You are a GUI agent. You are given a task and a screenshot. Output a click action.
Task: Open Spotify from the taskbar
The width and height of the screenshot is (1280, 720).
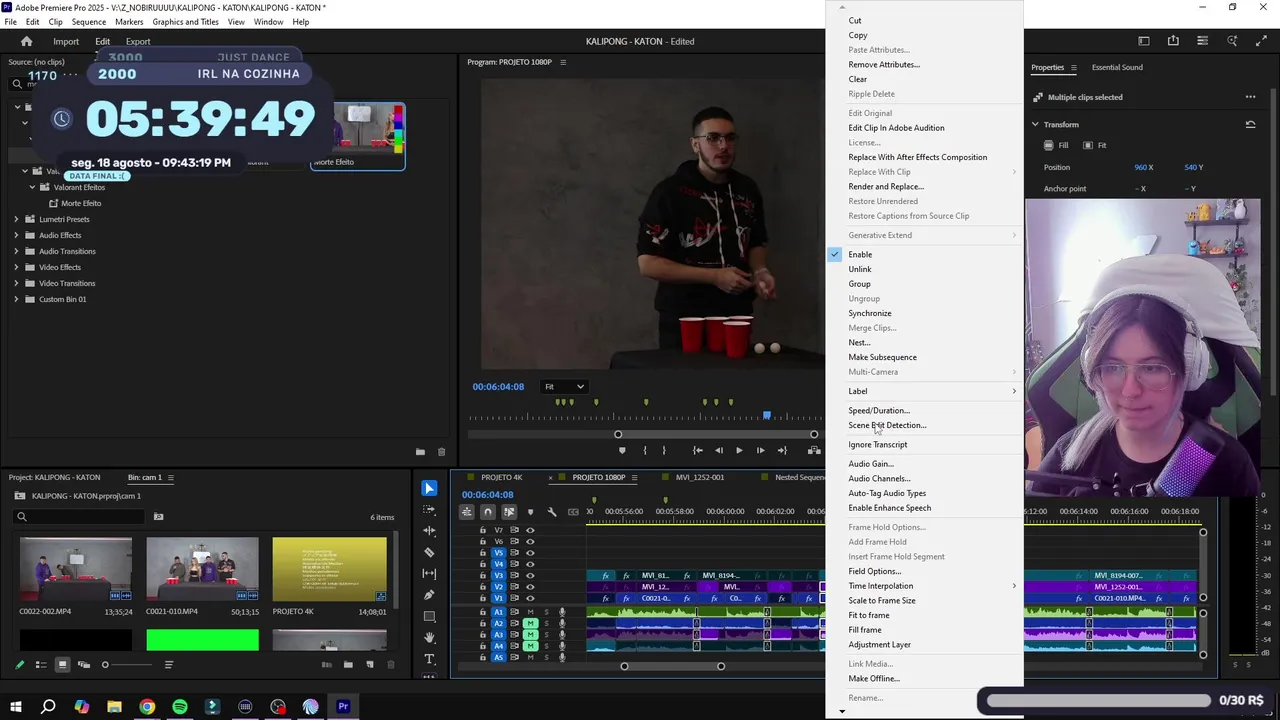(x=180, y=707)
